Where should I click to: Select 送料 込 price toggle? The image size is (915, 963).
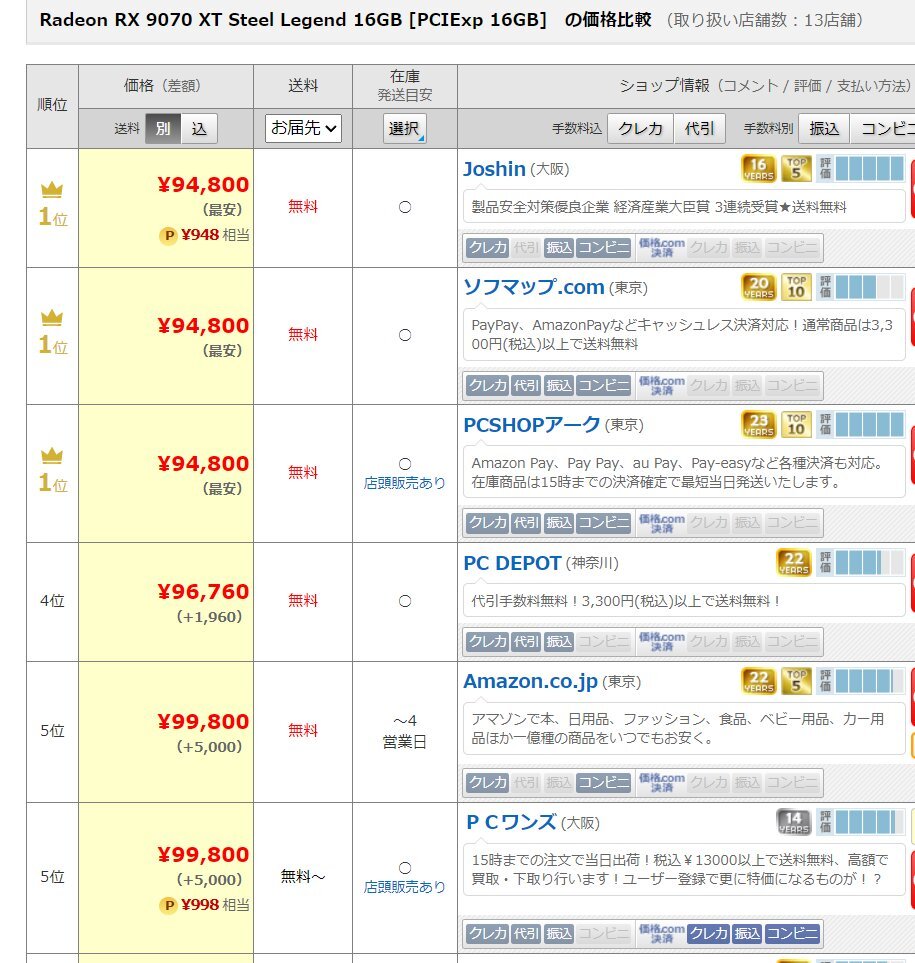pos(199,128)
